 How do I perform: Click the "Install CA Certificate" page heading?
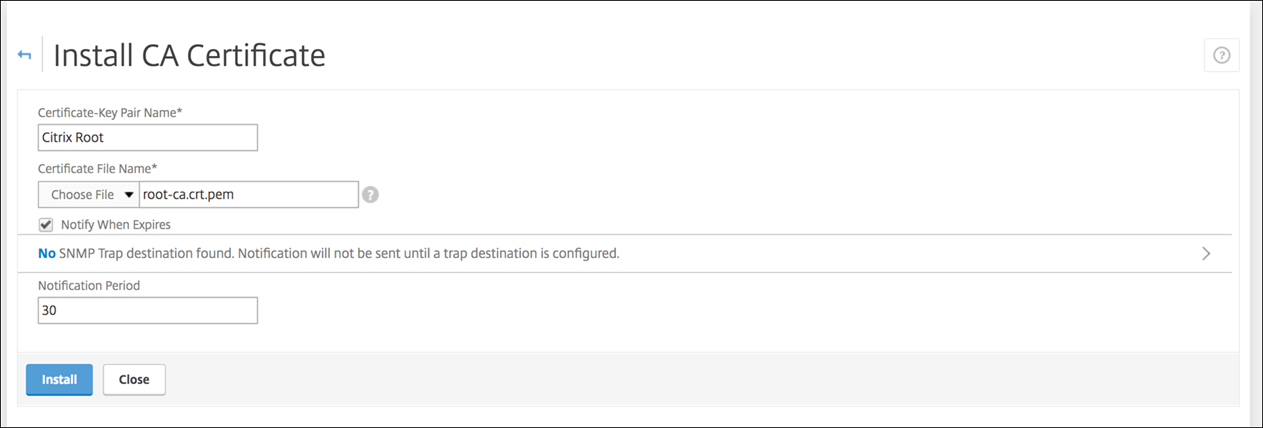click(189, 56)
